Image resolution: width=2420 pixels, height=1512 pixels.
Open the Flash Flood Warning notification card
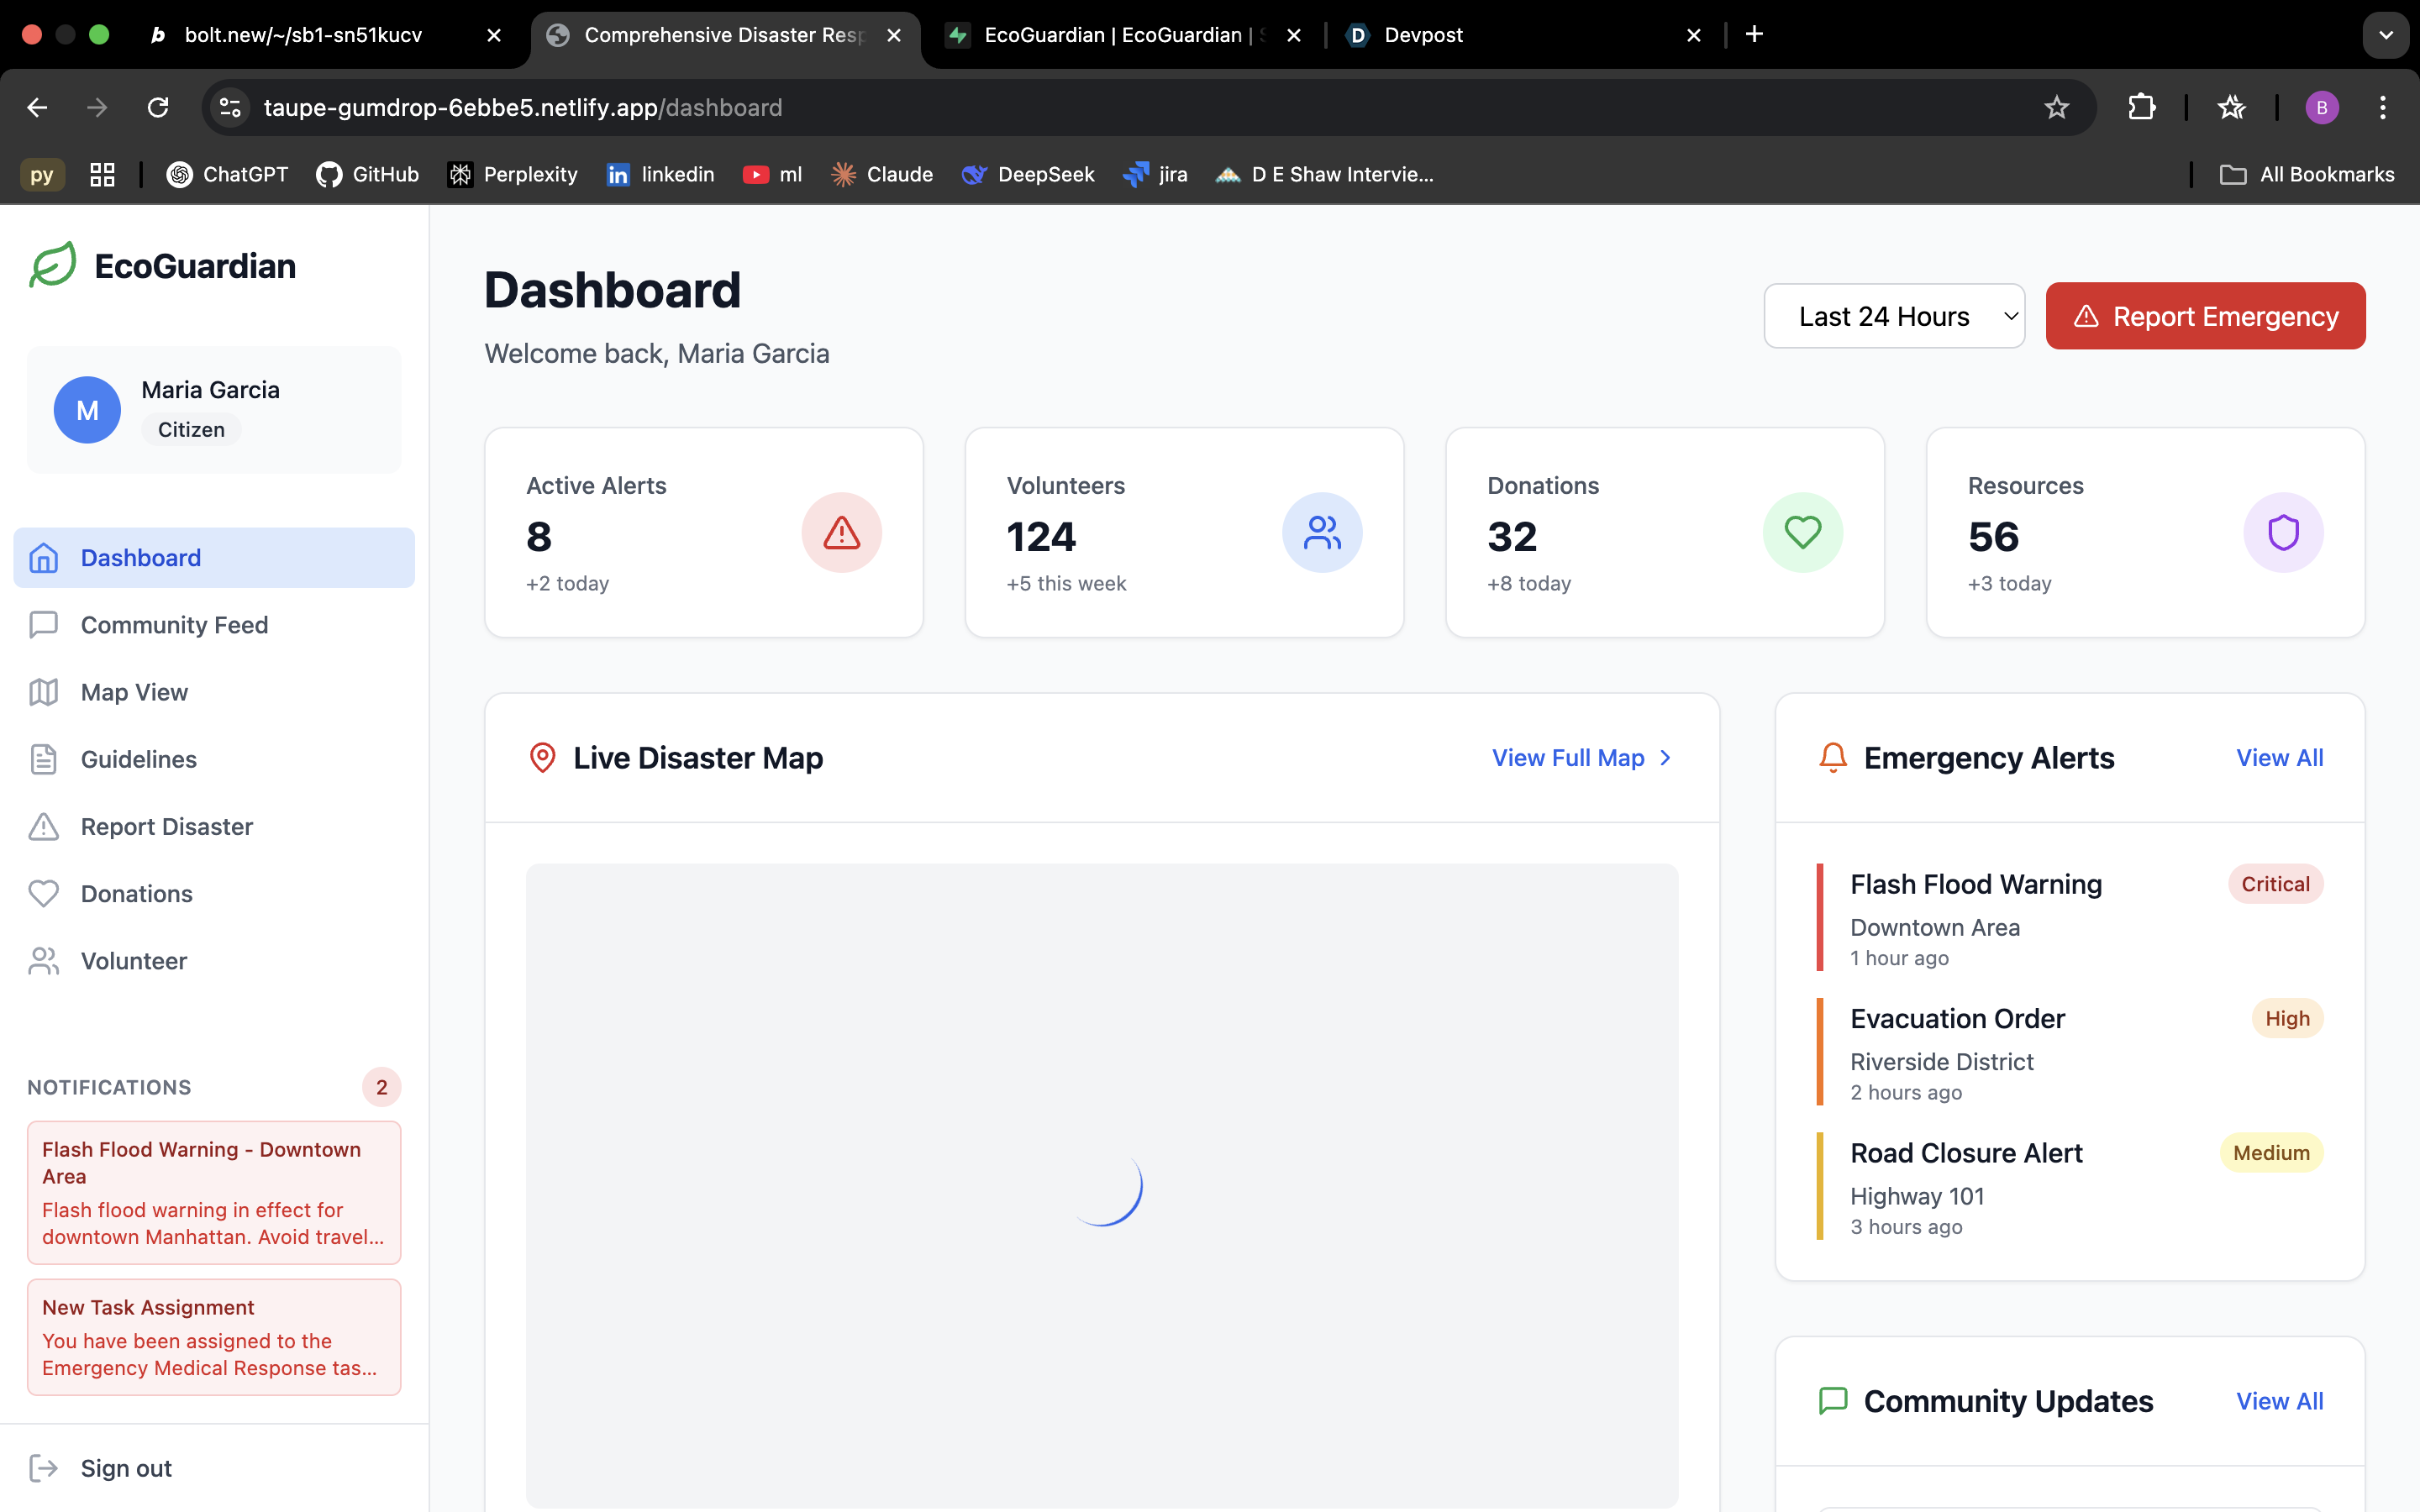click(214, 1192)
